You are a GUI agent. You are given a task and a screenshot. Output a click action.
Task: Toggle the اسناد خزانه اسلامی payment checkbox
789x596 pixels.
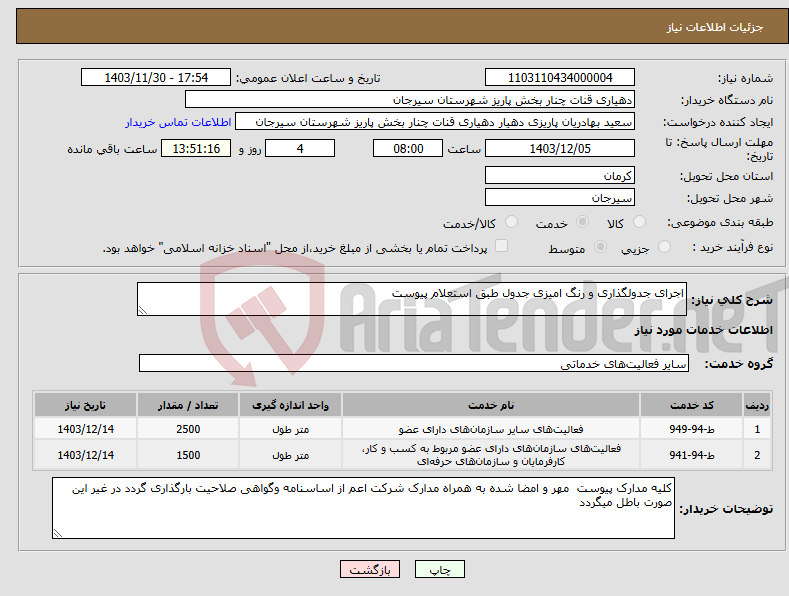click(501, 246)
